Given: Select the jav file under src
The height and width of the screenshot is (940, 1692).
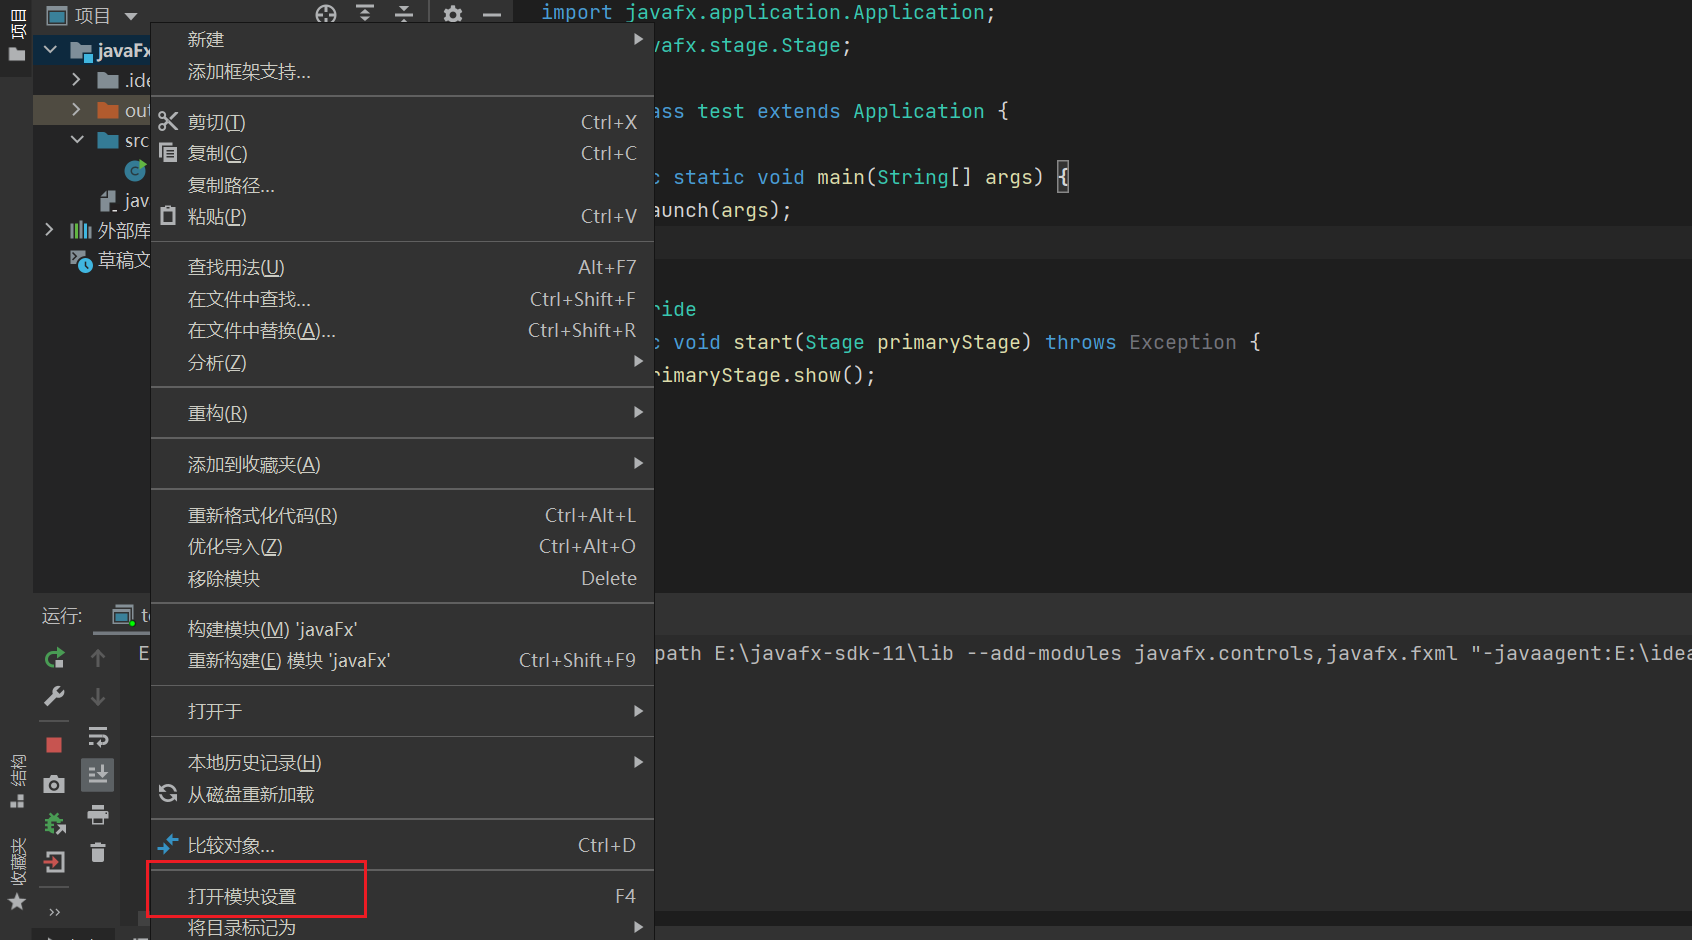Looking at the screenshot, I should 124,201.
